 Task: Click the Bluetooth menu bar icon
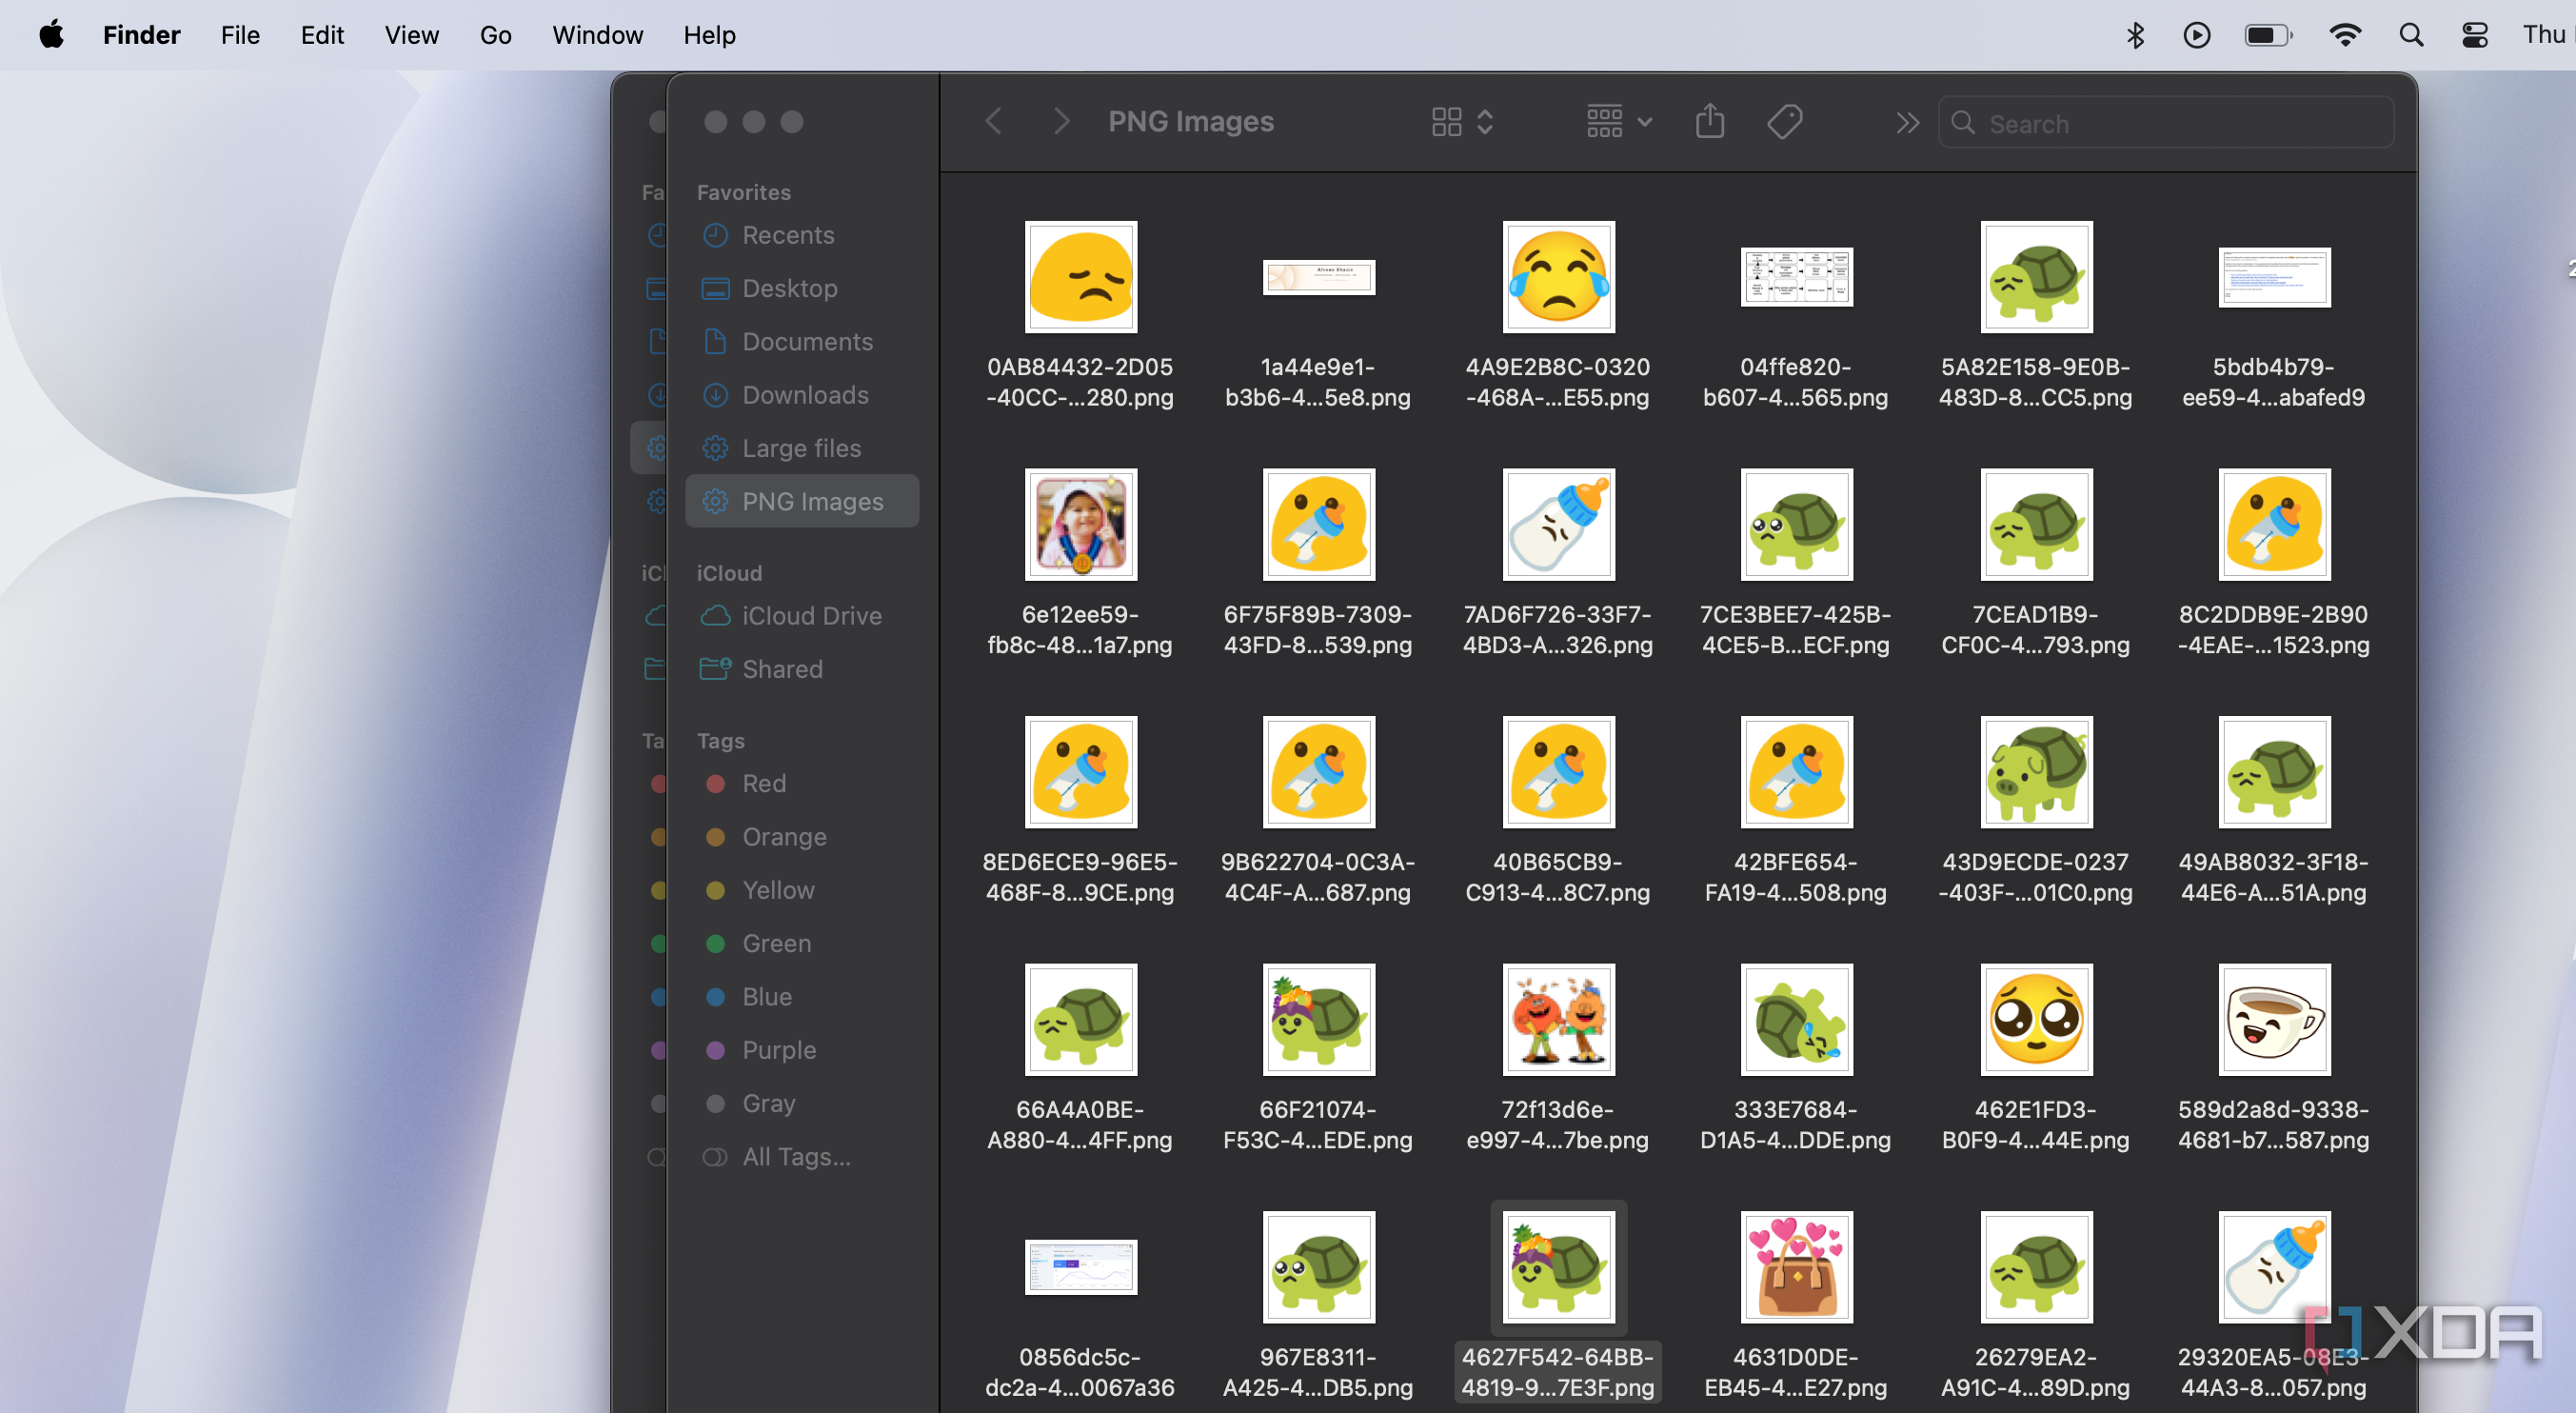pos(2135,35)
